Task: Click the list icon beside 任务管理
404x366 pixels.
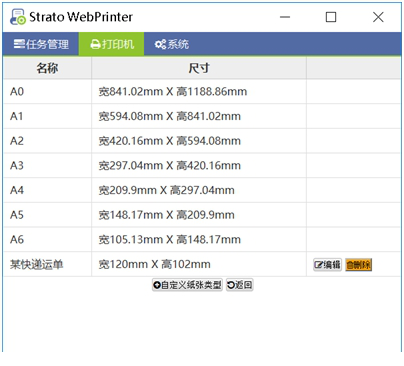Action: (x=19, y=44)
